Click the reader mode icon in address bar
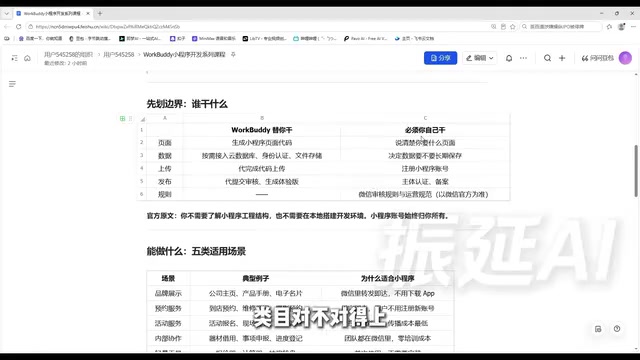This screenshot has width=640, height=360. [x=503, y=27]
